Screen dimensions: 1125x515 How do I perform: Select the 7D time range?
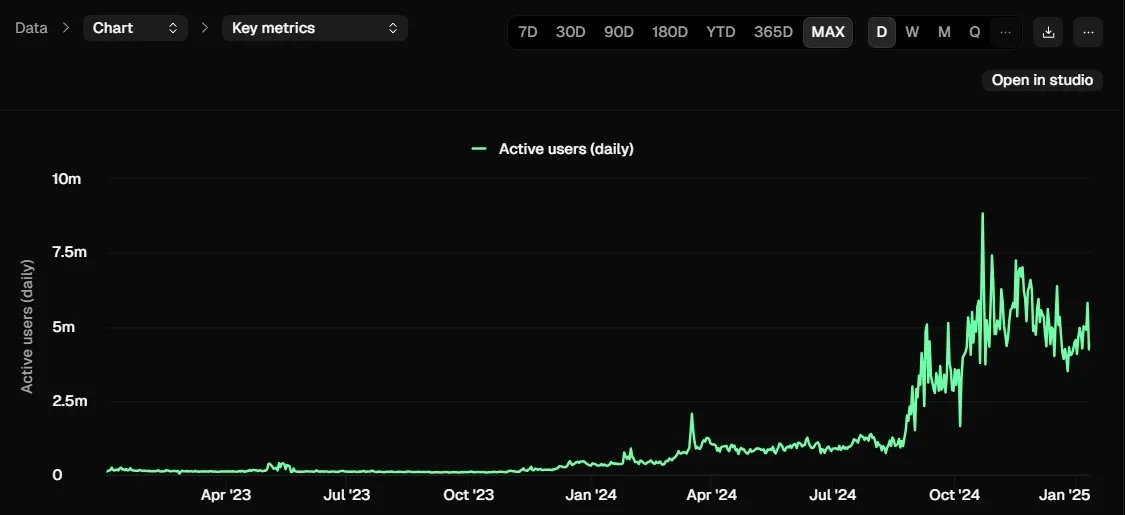(528, 32)
